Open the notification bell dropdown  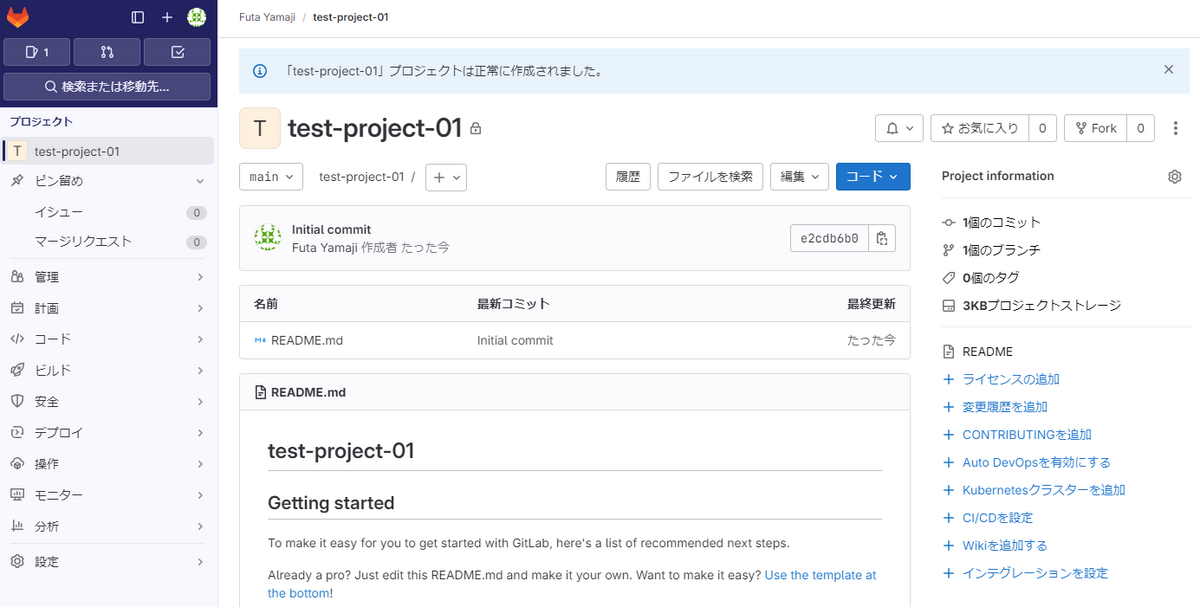pyautogui.click(x=899, y=128)
